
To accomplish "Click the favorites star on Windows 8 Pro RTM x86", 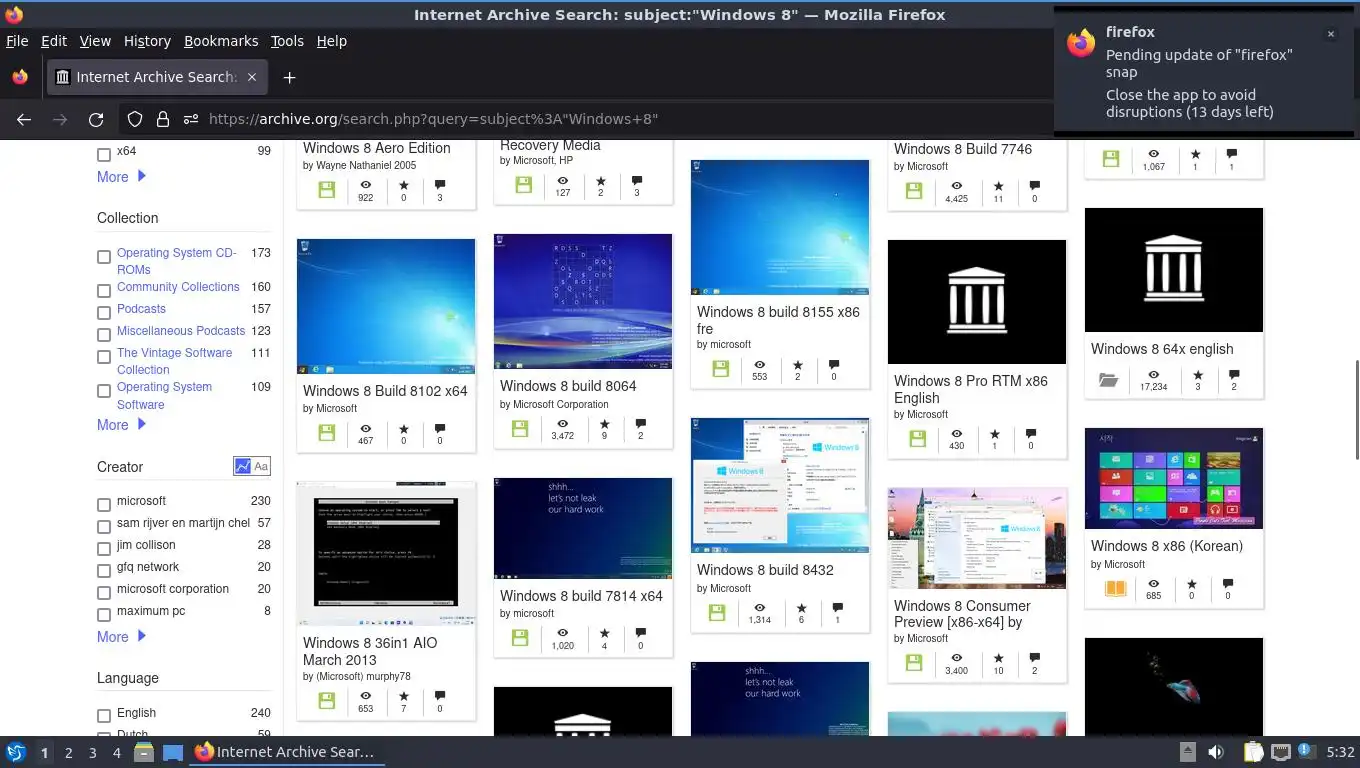I will click(x=994, y=434).
